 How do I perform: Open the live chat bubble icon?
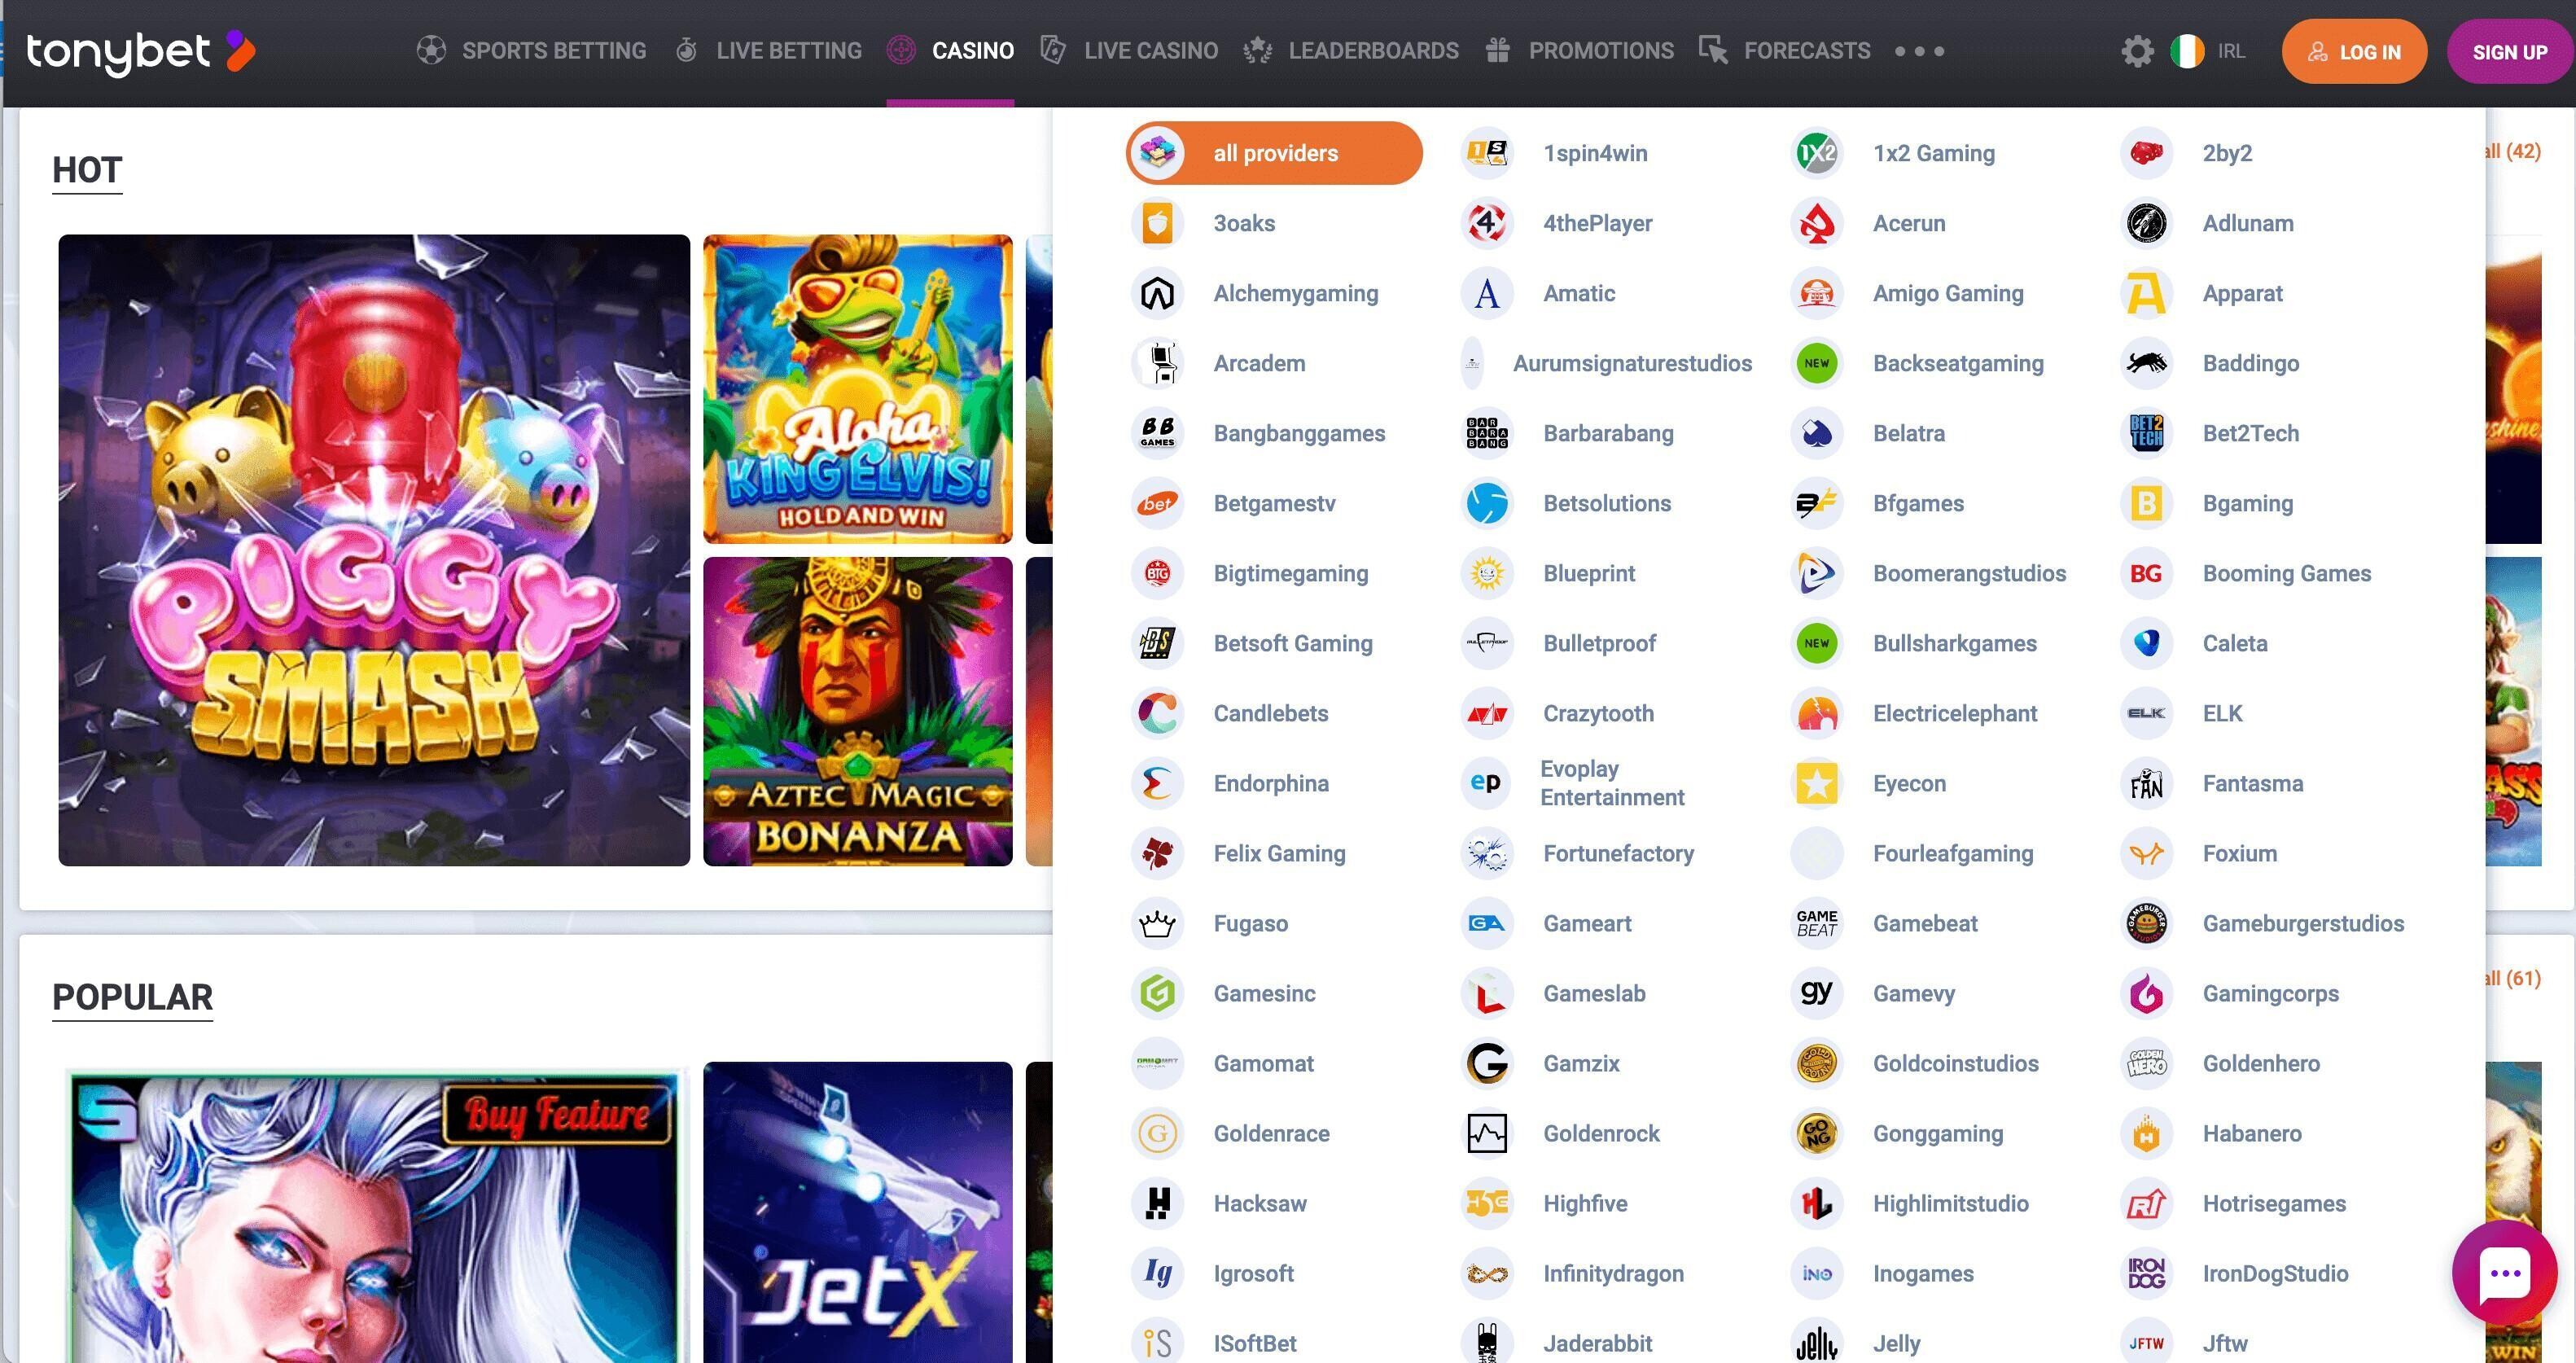click(x=2504, y=1272)
